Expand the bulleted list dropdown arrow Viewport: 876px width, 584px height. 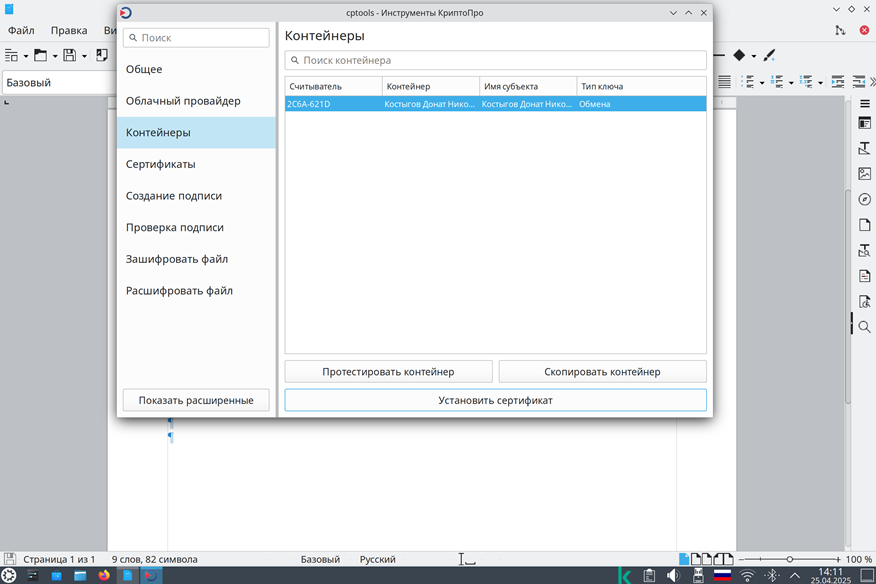point(762,83)
